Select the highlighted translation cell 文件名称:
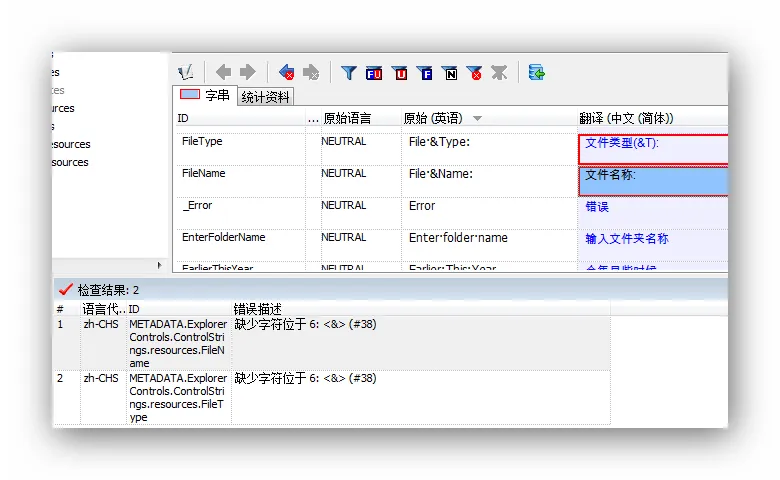The width and height of the screenshot is (780, 480). pyautogui.click(x=650, y=179)
